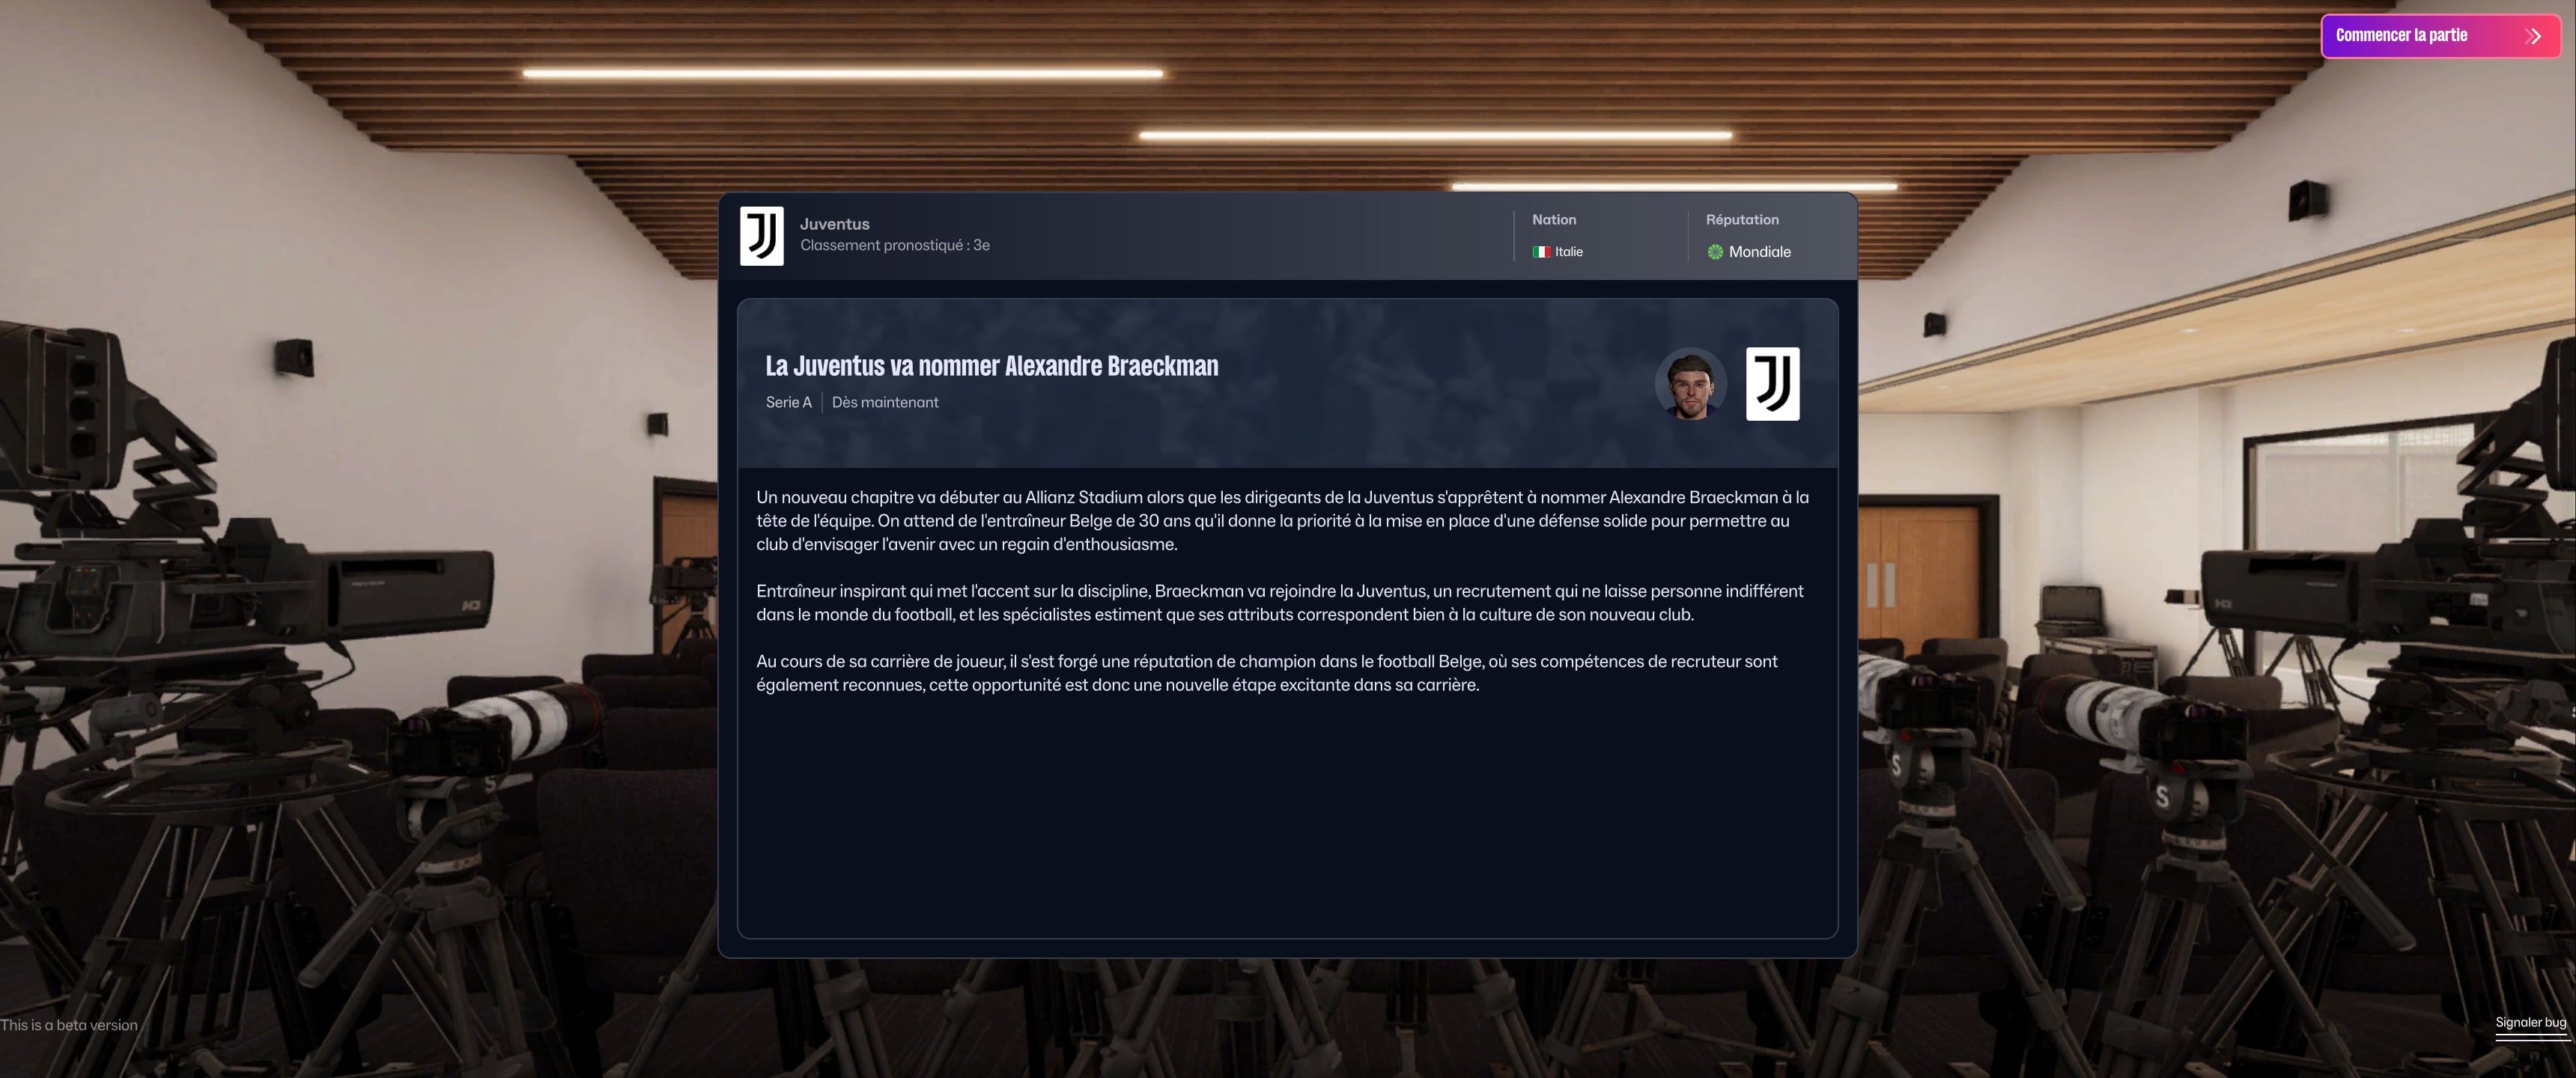Screen dimensions: 2576x1078
Task: Click the Juventus logo beside the avatar
Action: point(1772,384)
